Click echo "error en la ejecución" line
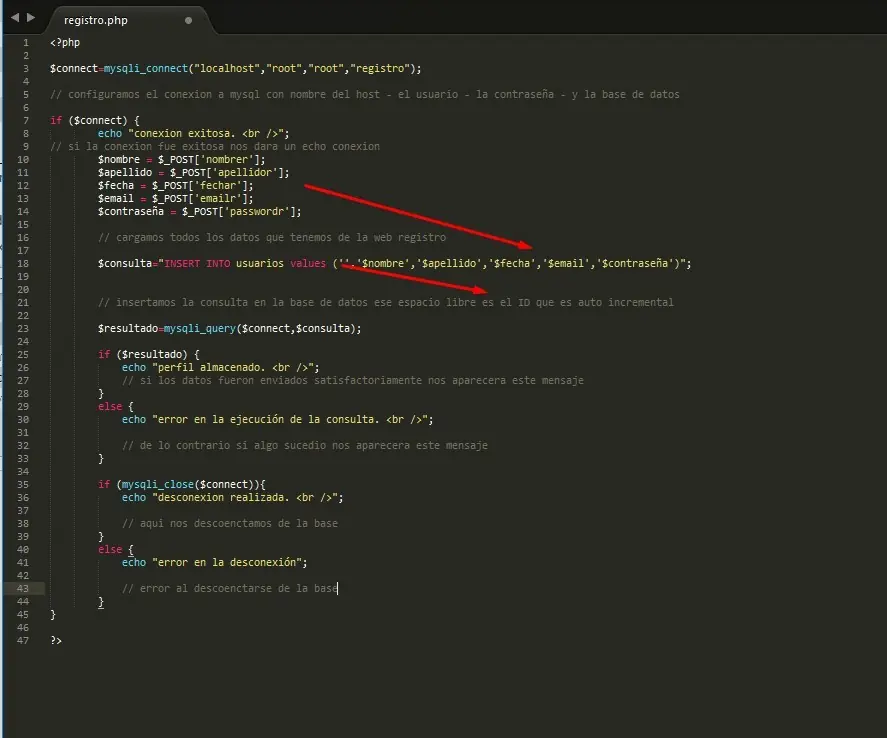The image size is (887, 738). (x=277, y=420)
